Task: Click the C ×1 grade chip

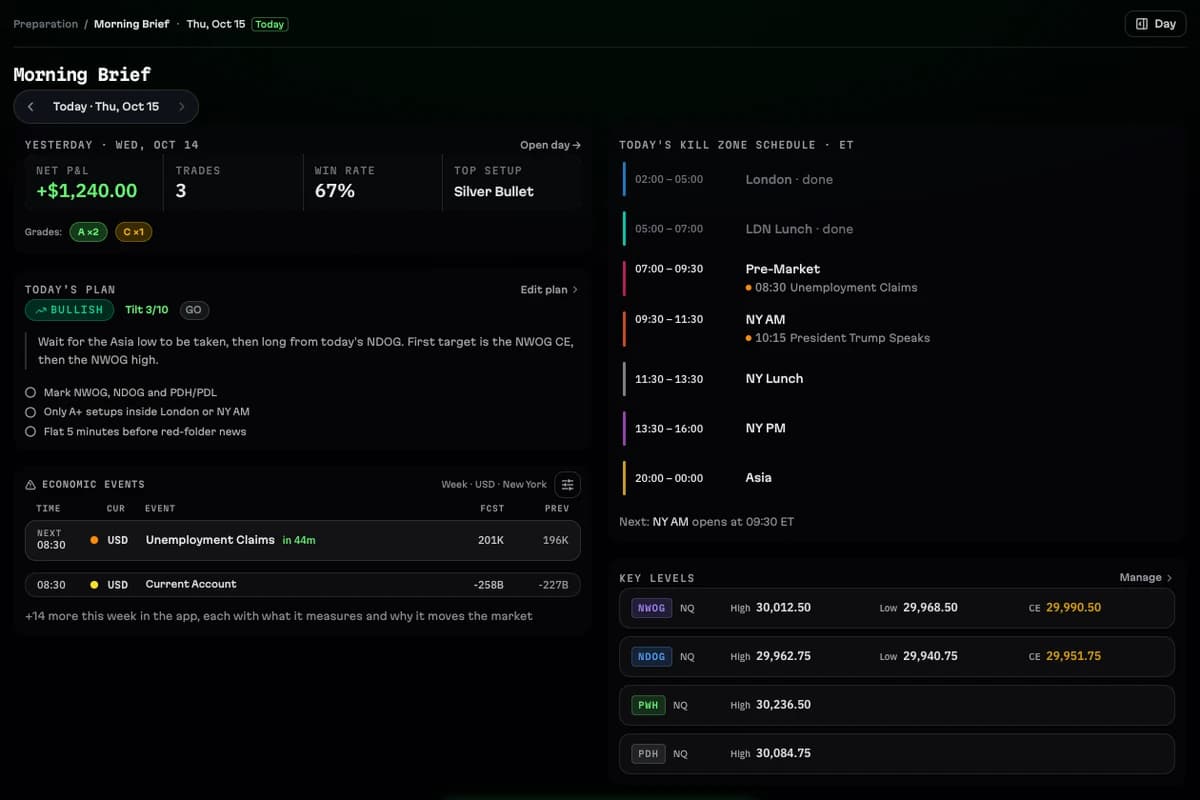Action: [133, 232]
